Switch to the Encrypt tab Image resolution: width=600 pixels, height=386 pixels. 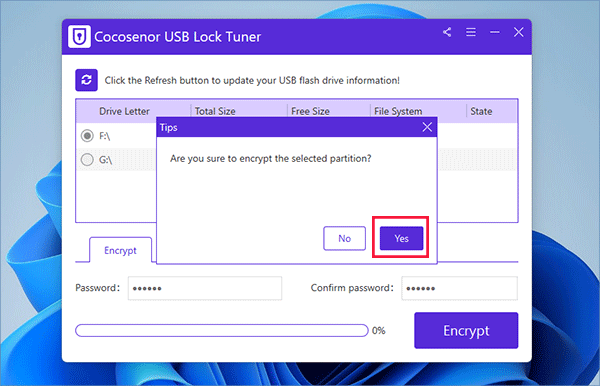tap(120, 250)
